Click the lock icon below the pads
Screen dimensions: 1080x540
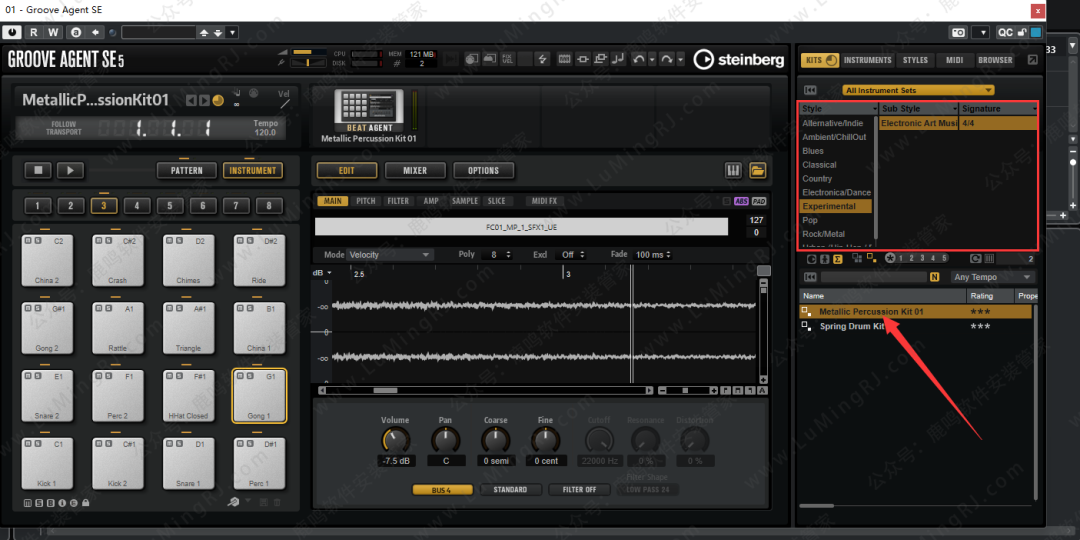[85, 503]
